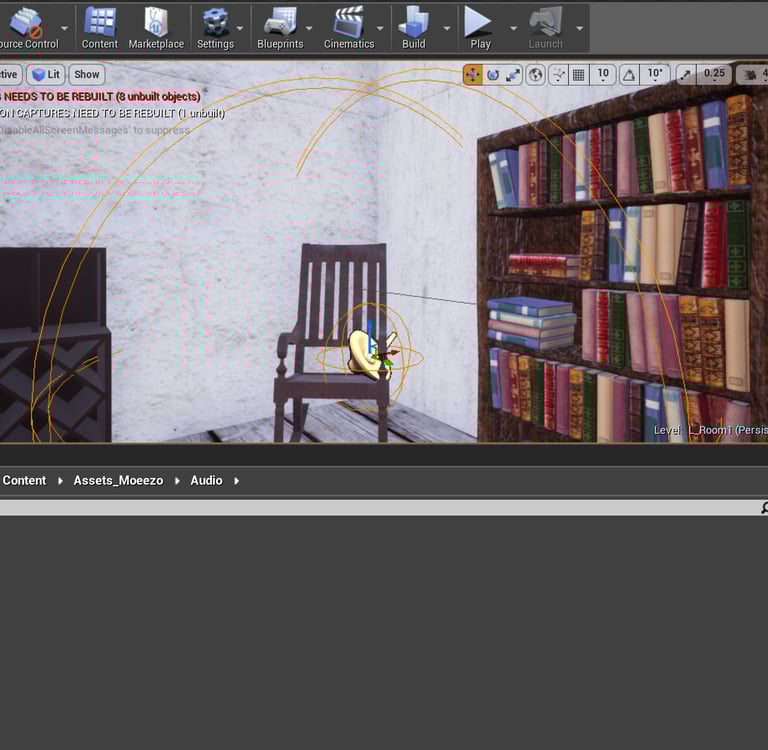The width and height of the screenshot is (768, 750).
Task: Click the 'CAPTURES NEED TO BE REBUILT' message
Action: (112, 113)
